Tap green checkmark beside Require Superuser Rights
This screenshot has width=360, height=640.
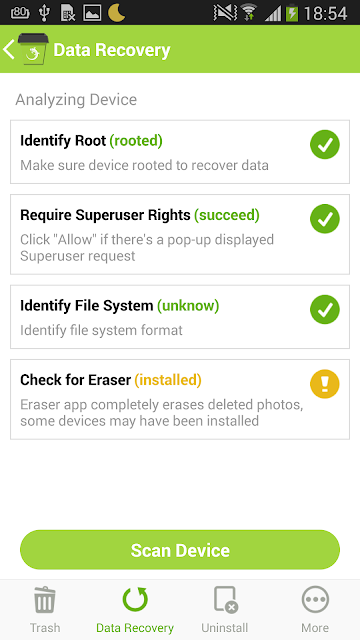pos(325,219)
